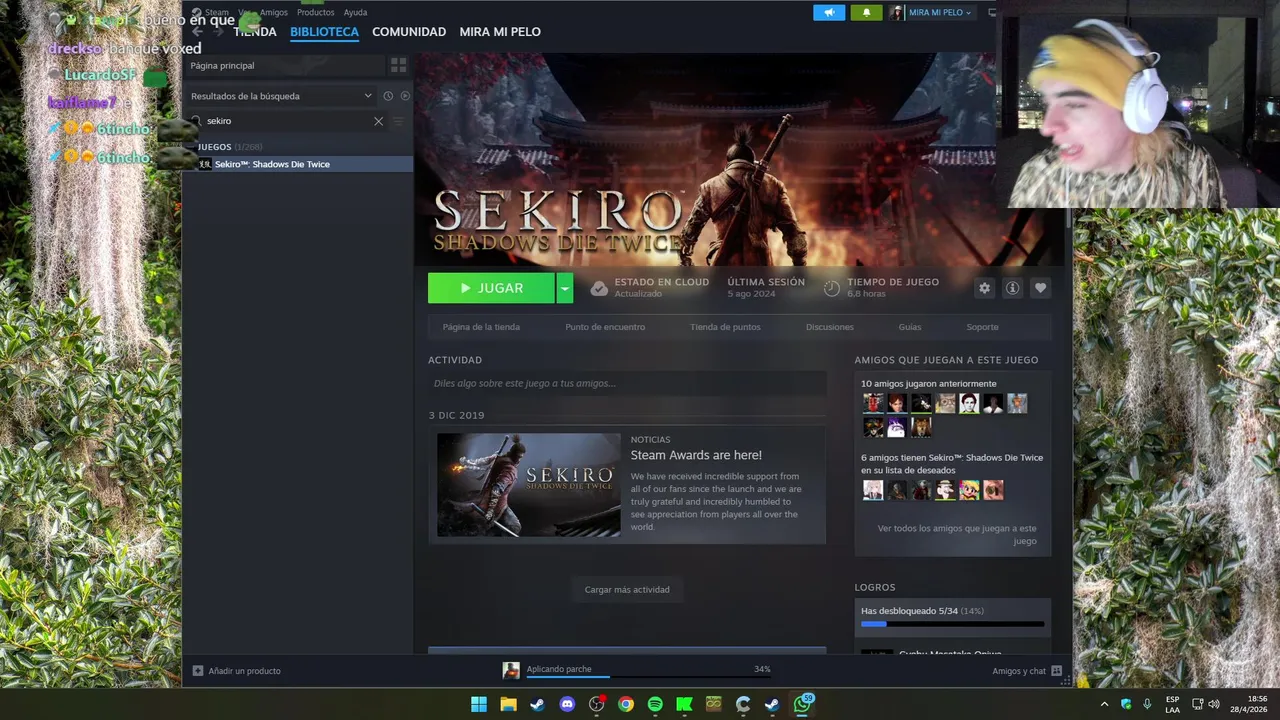1280x720 pixels.
Task: Click the sekiro library search field
Action: pyautogui.click(x=286, y=121)
